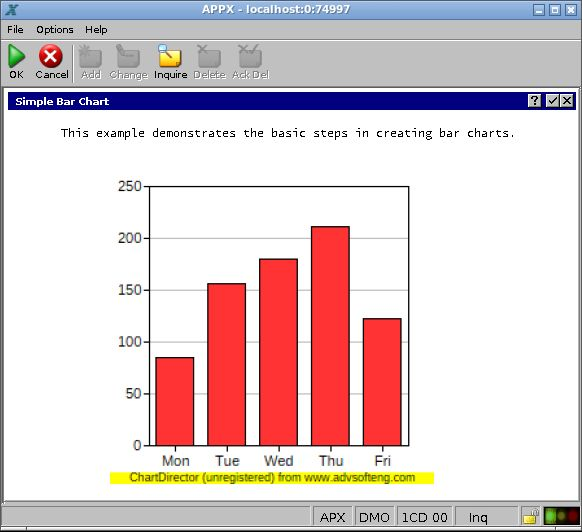582x532 pixels.
Task: Click the checkmark button in Simple Bar Chart bar
Action: (553, 101)
